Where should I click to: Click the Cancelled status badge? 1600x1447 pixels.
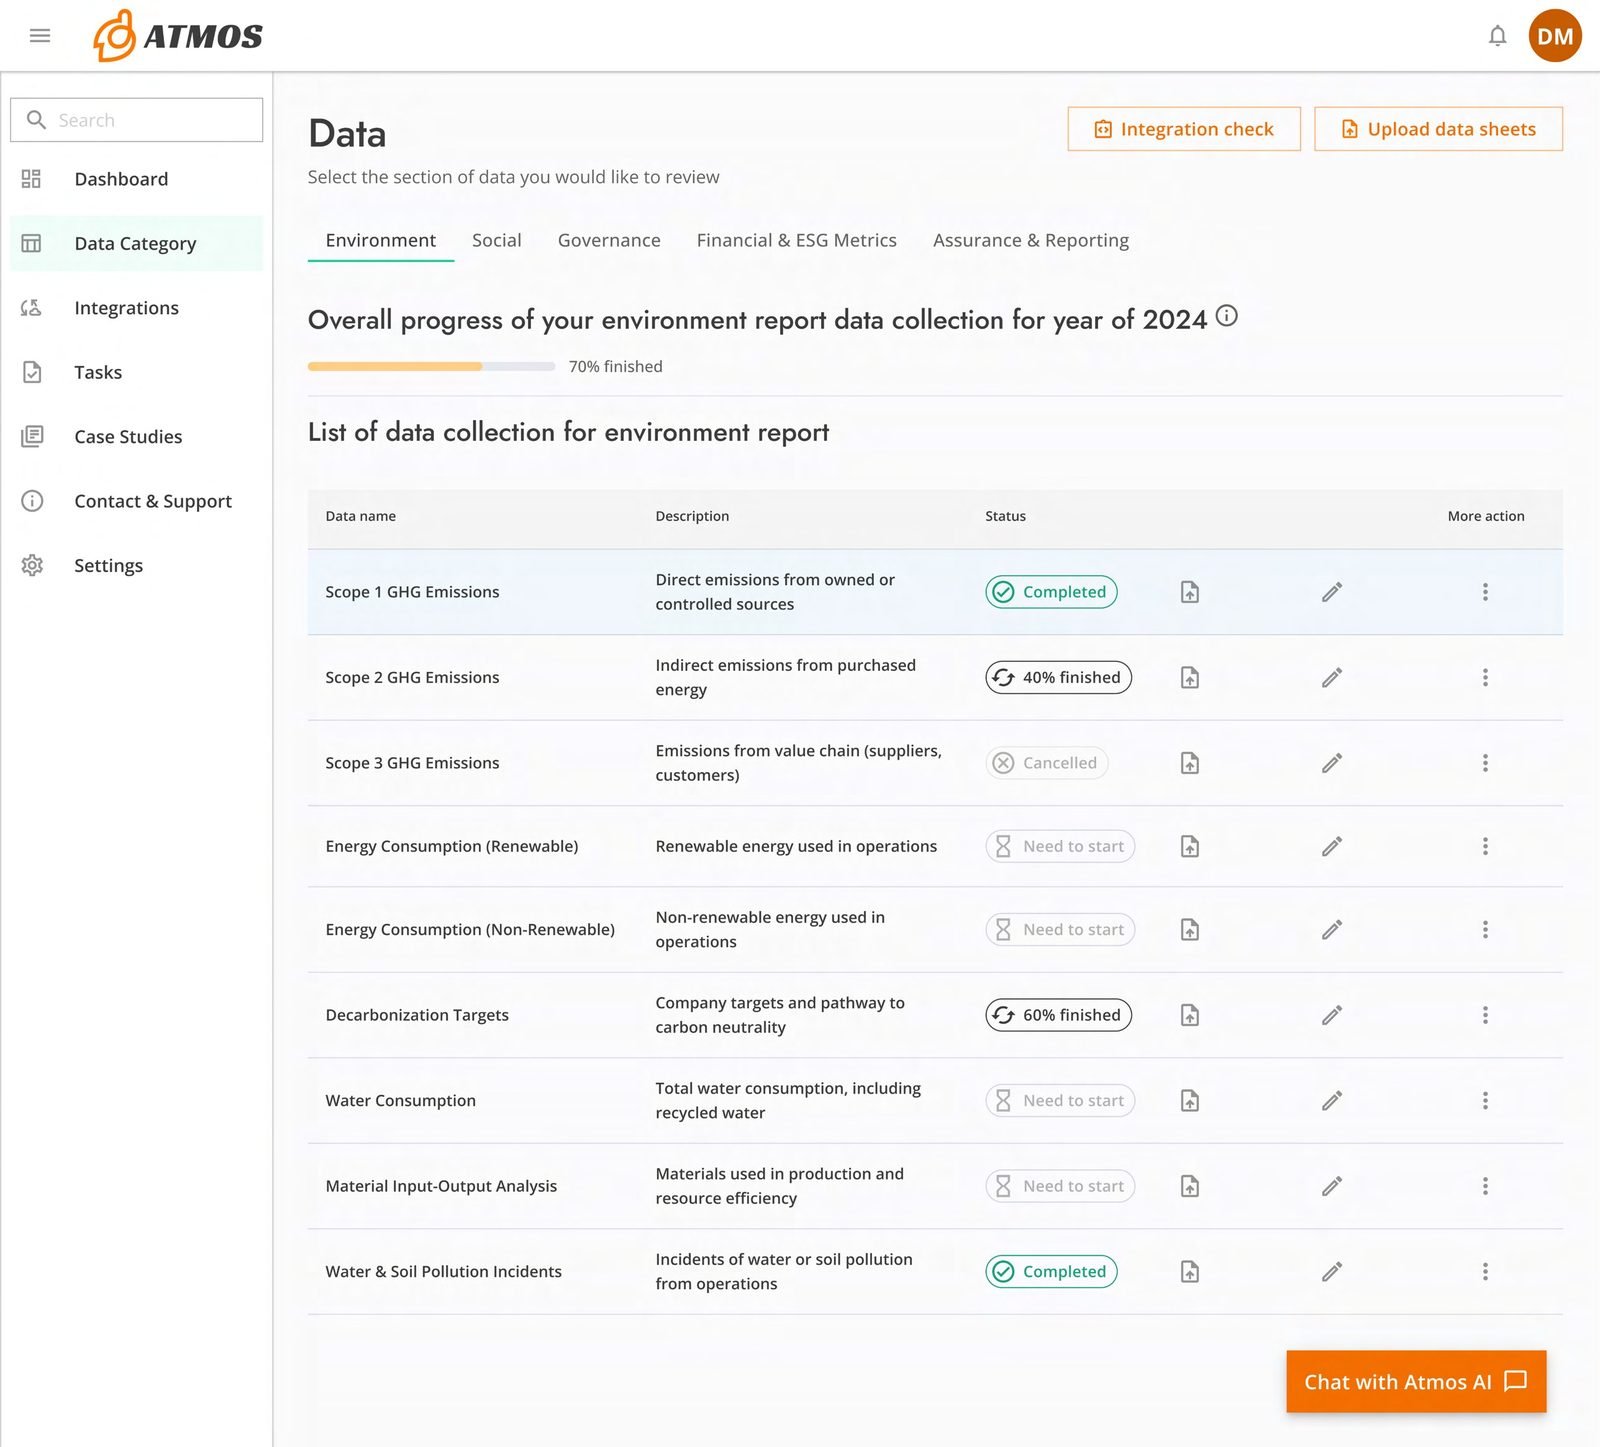pos(1046,763)
